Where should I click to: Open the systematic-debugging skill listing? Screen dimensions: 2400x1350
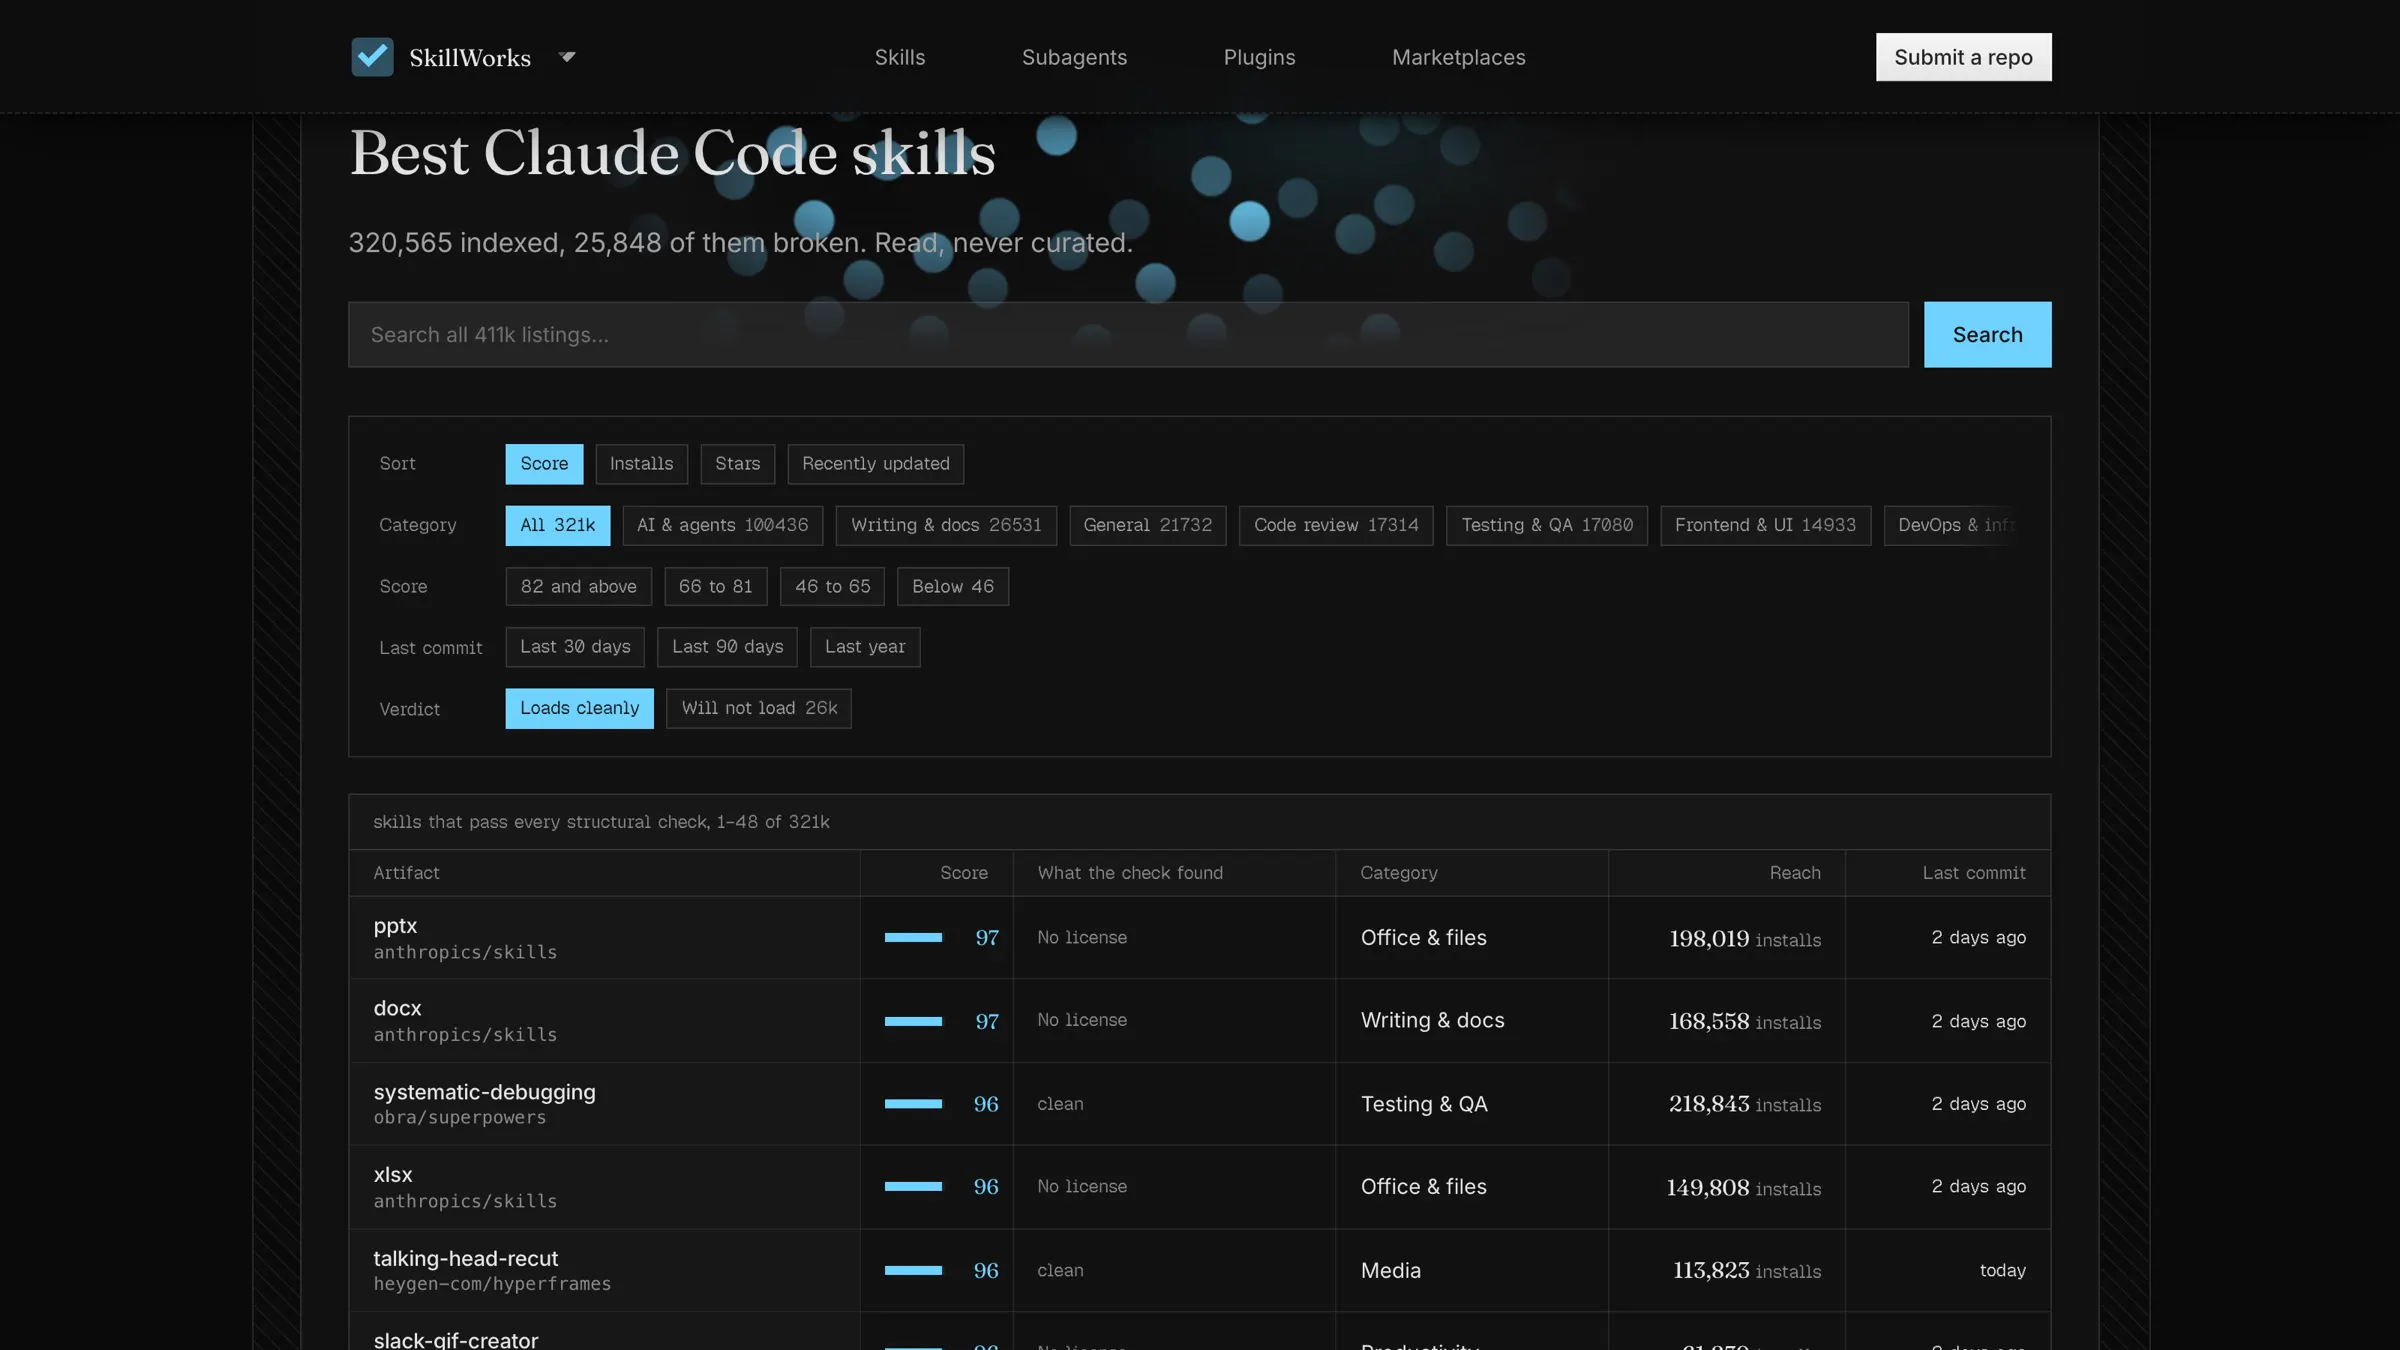484,1092
